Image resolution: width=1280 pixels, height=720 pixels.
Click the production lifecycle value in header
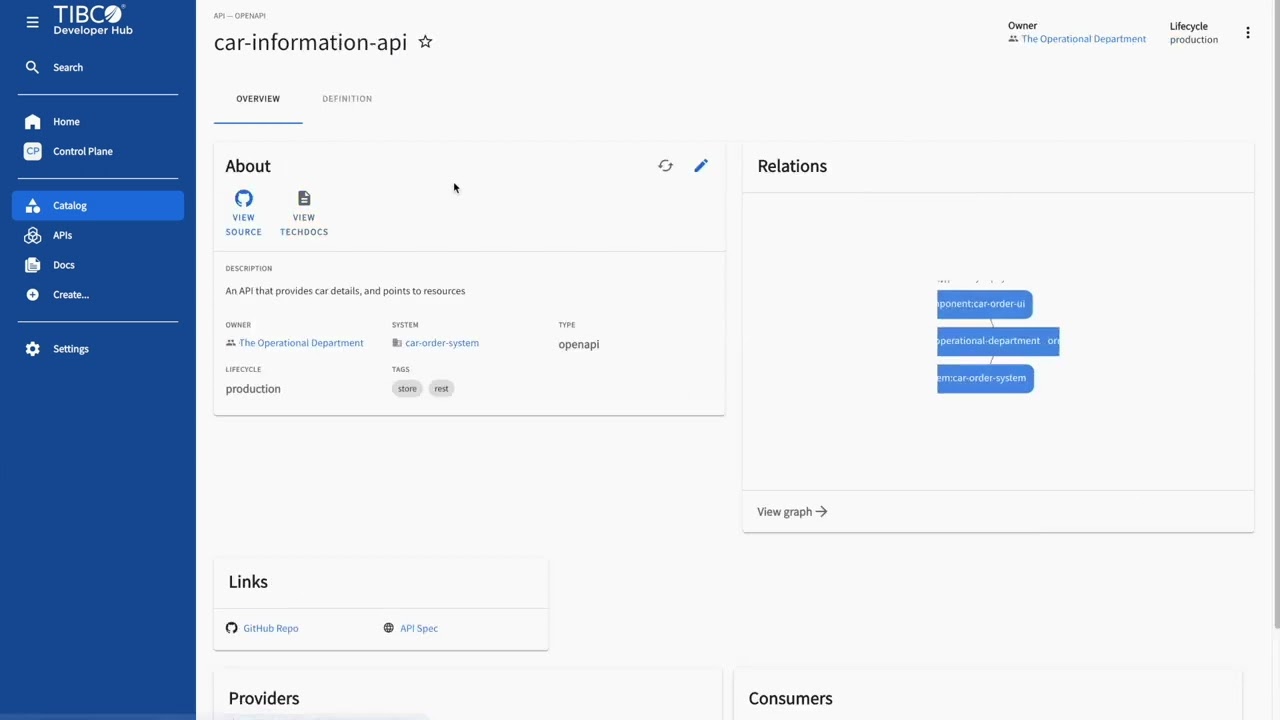pyautogui.click(x=1194, y=40)
